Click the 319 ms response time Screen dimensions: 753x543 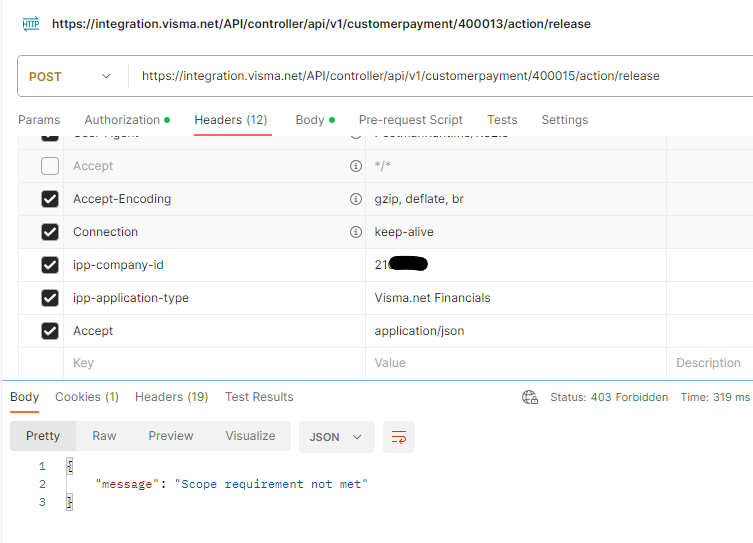click(x=731, y=398)
